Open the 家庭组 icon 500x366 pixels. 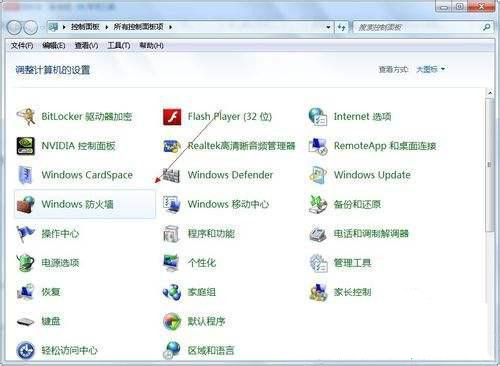point(172,292)
